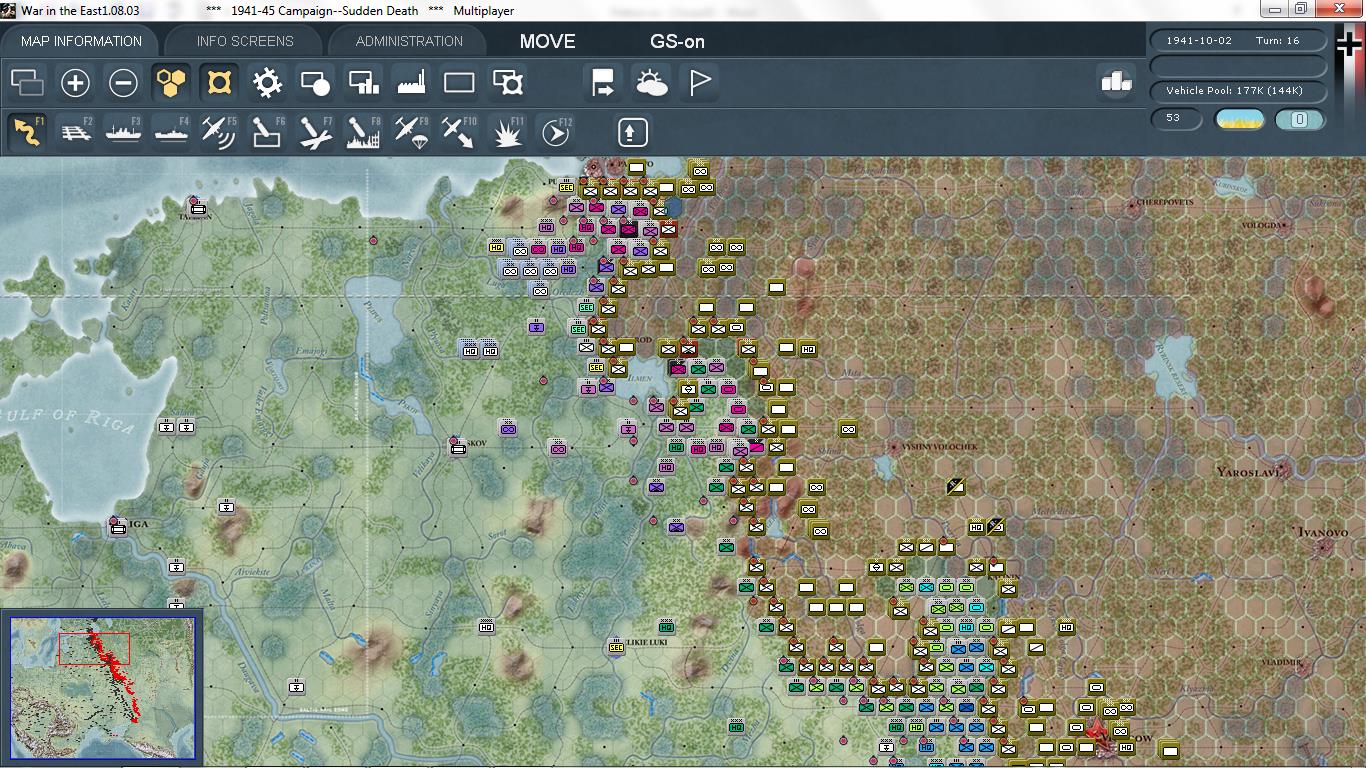Toggle the rectangle-with-gear overlay button
This screenshot has height=768, width=1366.
click(x=508, y=82)
